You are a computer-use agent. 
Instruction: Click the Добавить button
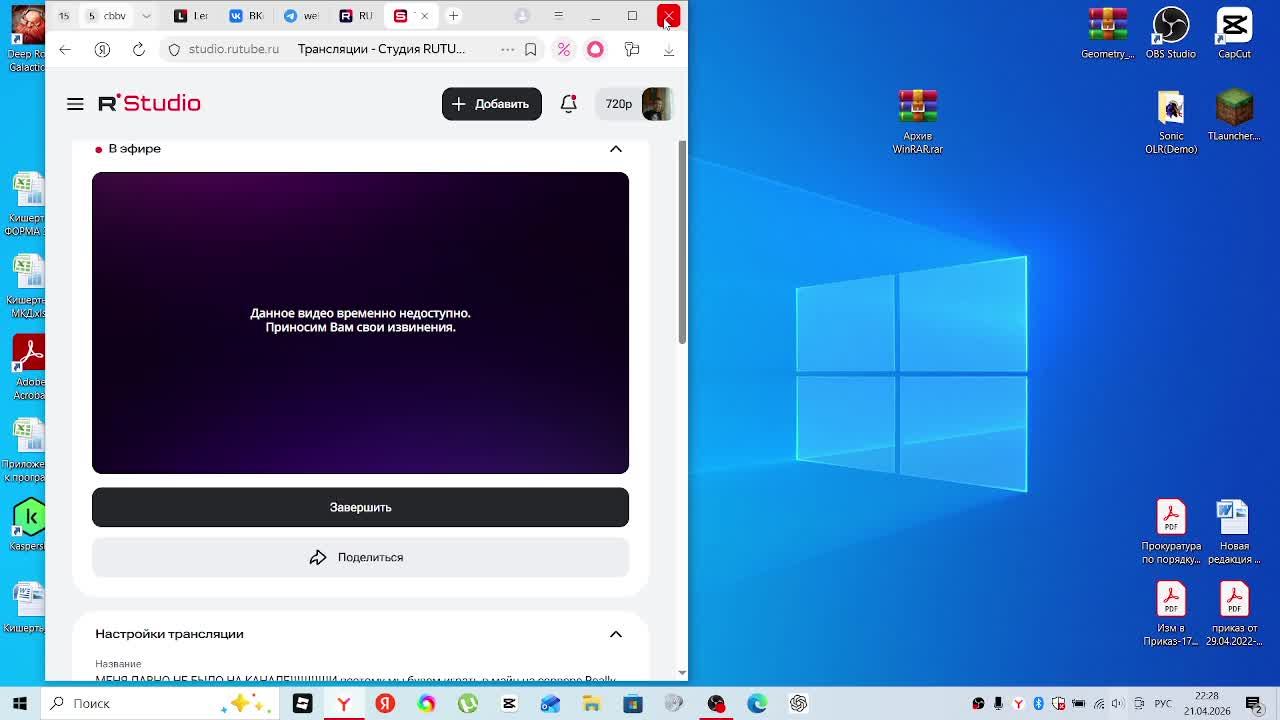[x=491, y=104]
